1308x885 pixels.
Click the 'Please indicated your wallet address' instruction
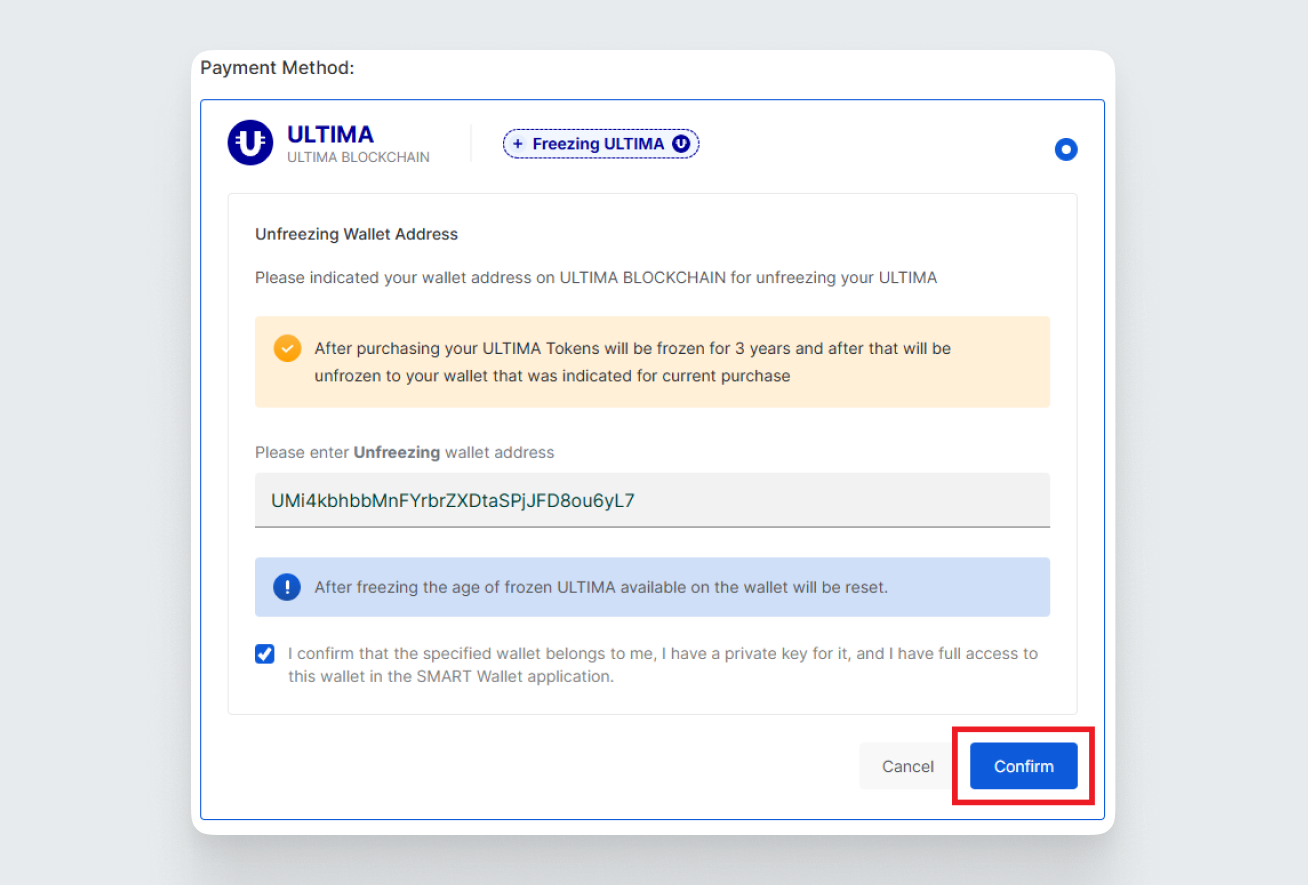(x=596, y=277)
